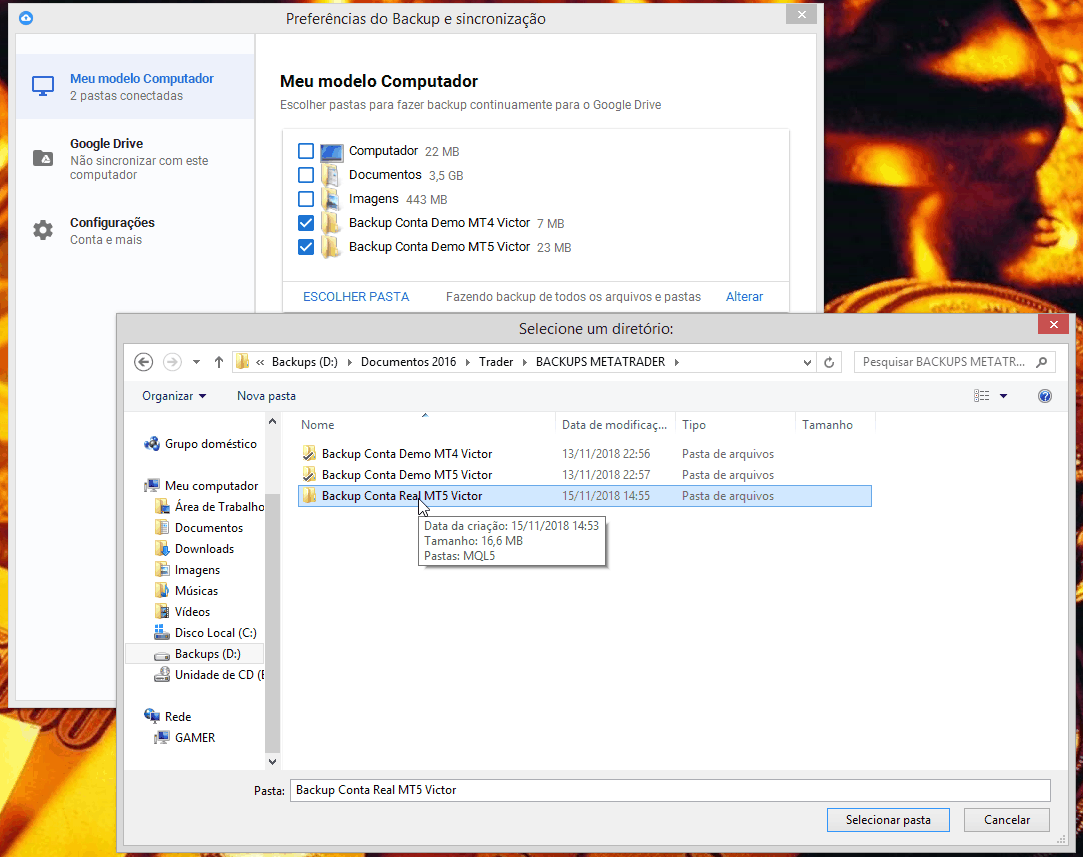
Task: Switch to Google Drive section
Action: (135, 158)
